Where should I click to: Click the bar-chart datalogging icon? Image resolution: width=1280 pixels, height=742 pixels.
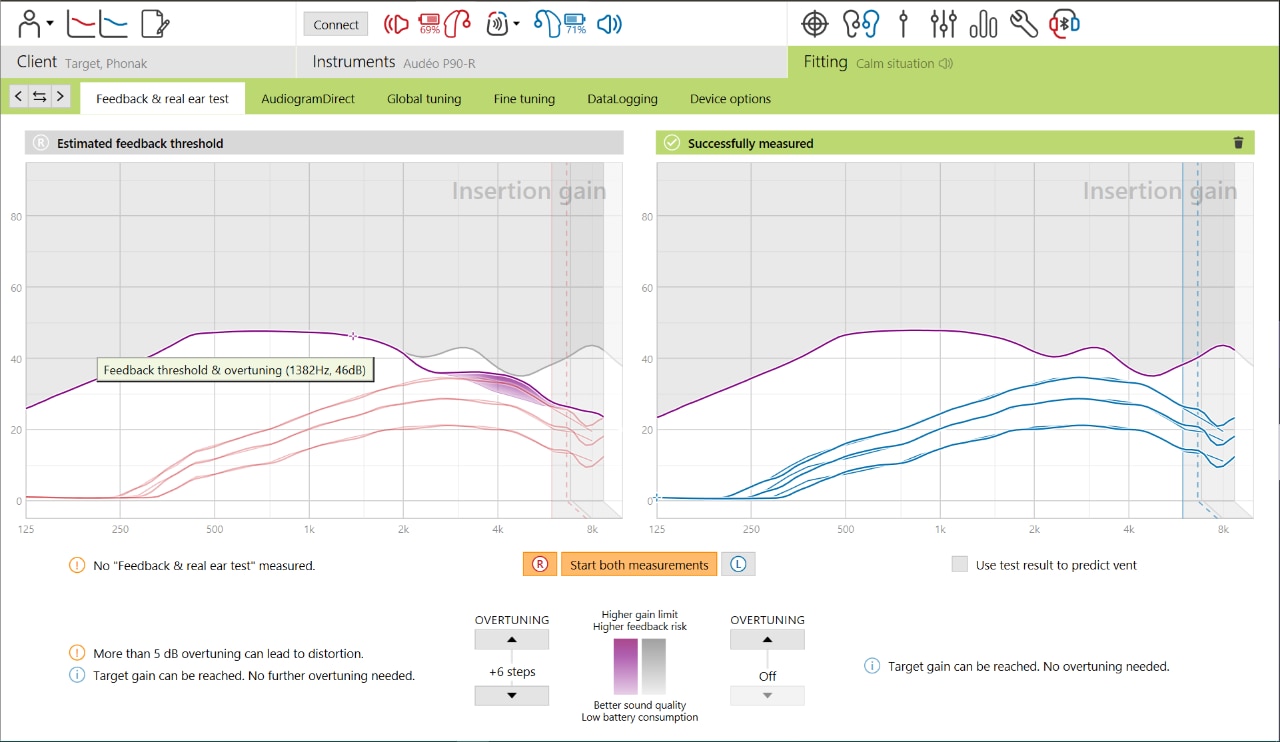(x=983, y=23)
